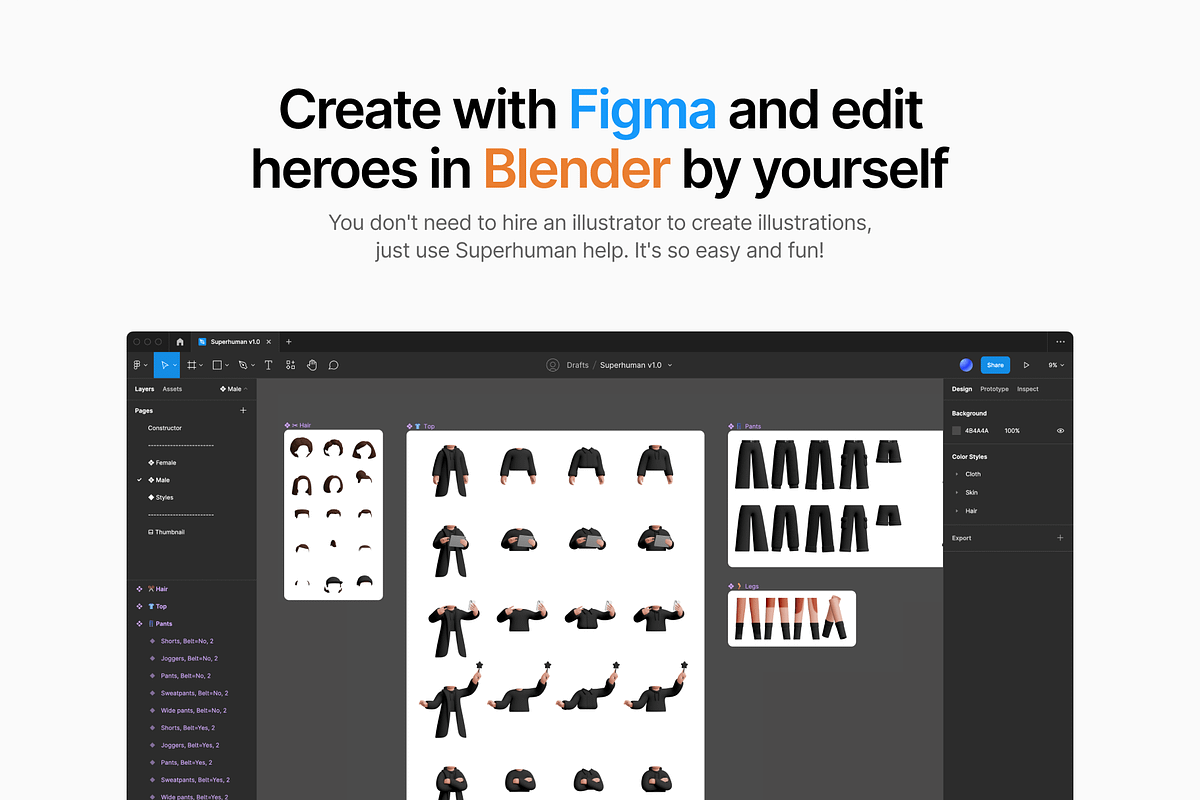The height and width of the screenshot is (800, 1200).
Task: Expand the Hair color styles group
Action: 957,511
